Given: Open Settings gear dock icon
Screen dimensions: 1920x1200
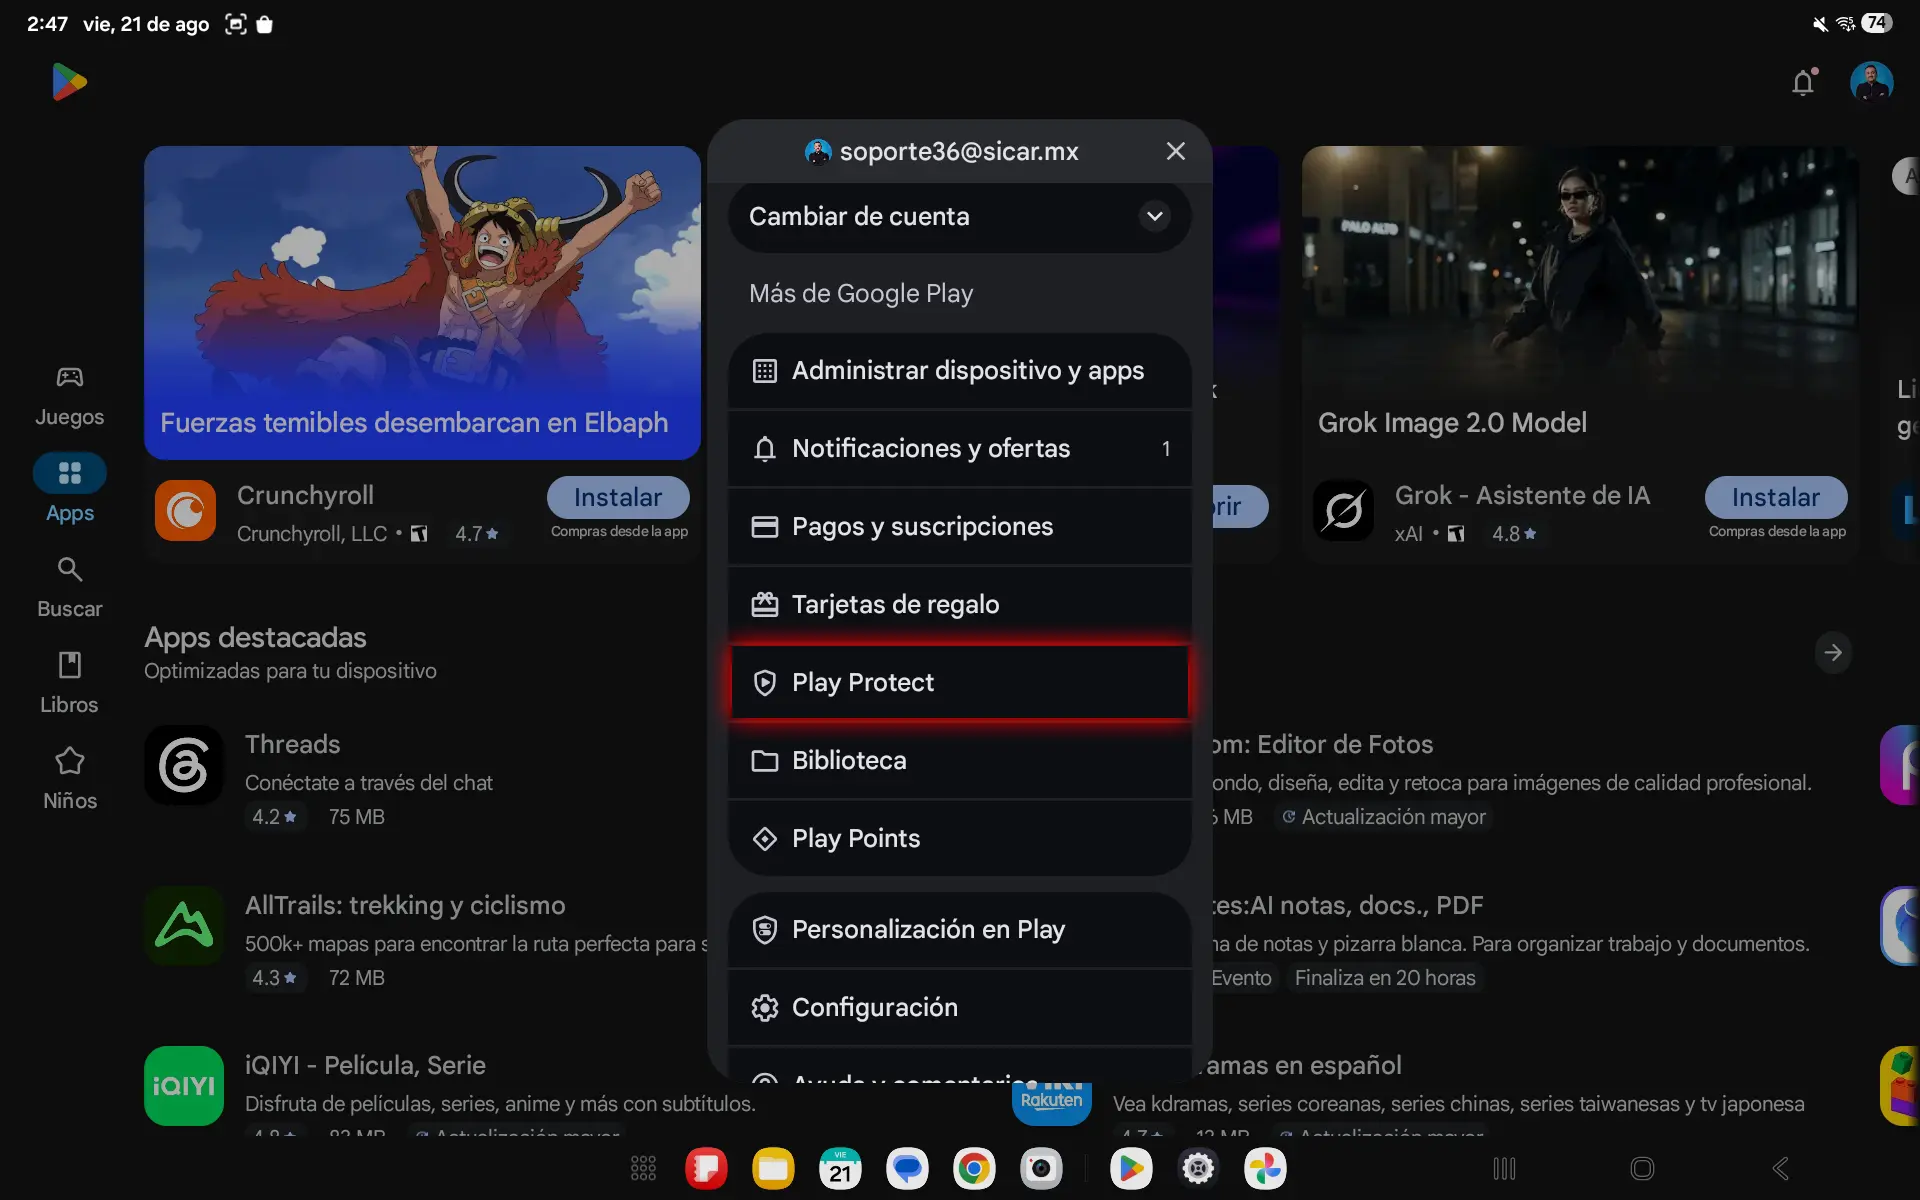Looking at the screenshot, I should 1198,1168.
